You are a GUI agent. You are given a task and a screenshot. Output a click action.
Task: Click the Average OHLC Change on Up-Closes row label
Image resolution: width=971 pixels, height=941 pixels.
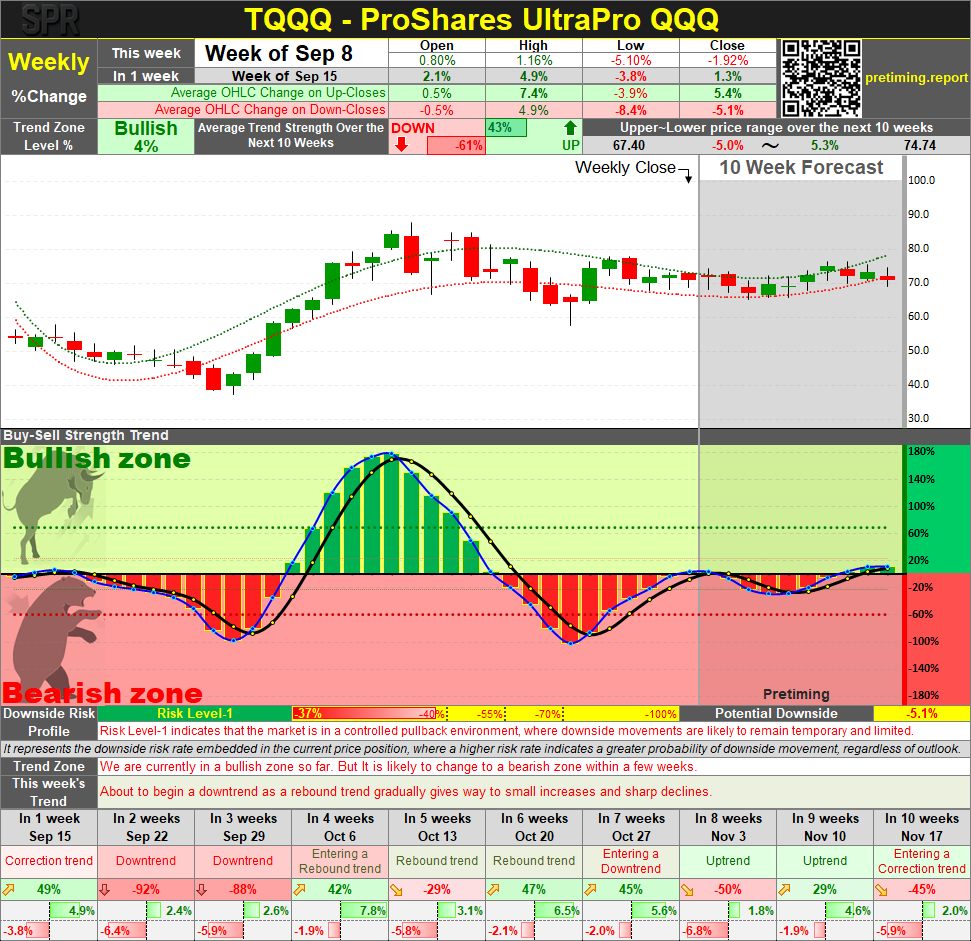click(278, 93)
